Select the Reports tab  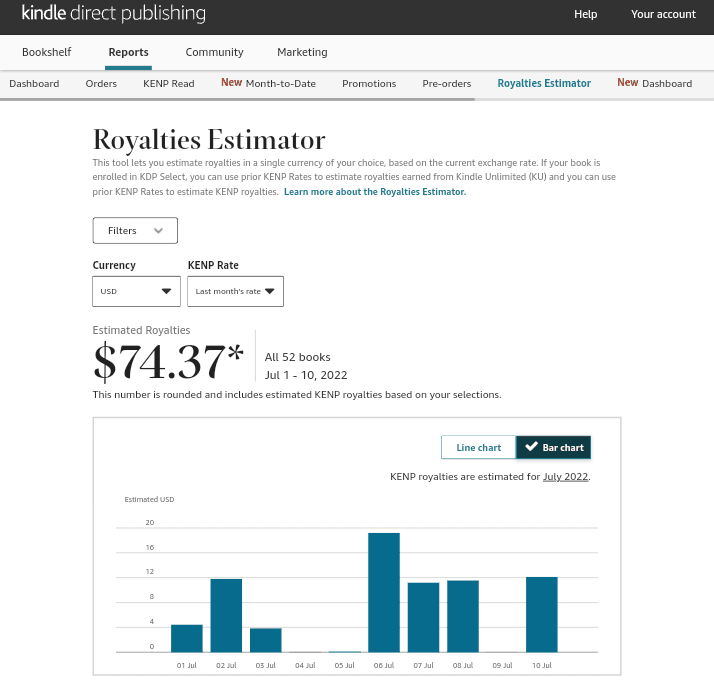point(128,52)
